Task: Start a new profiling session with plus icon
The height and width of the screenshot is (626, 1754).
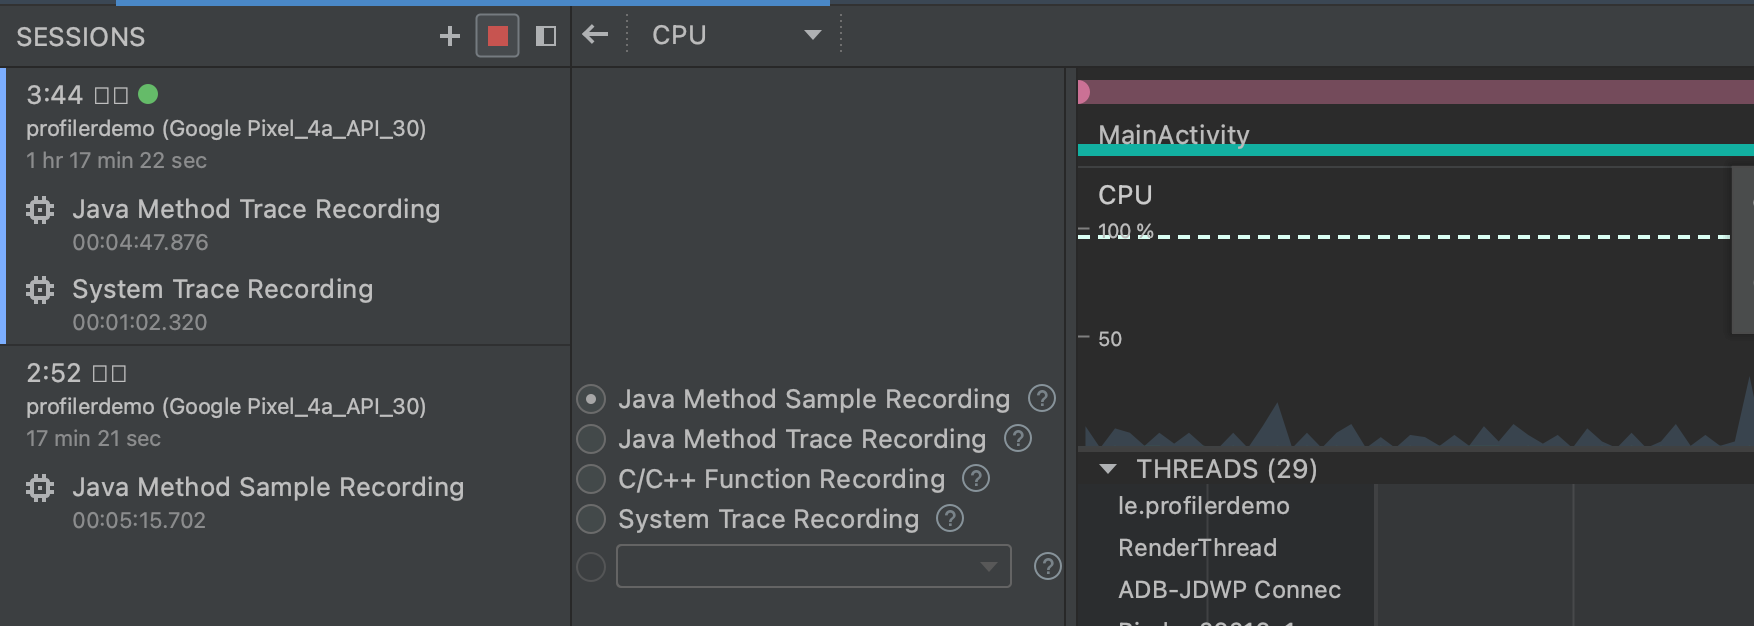Action: click(x=450, y=37)
